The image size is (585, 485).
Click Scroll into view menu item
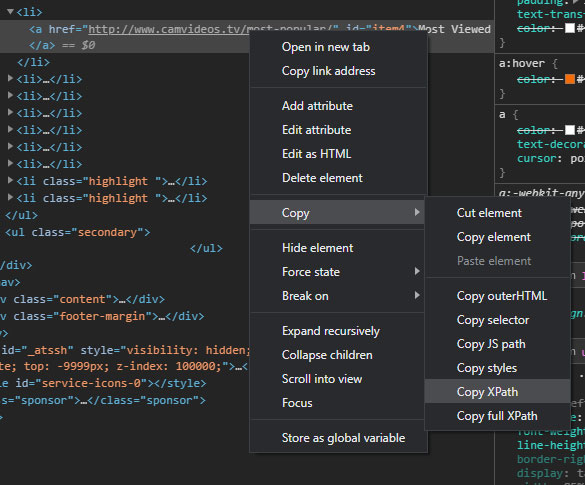click(338, 379)
